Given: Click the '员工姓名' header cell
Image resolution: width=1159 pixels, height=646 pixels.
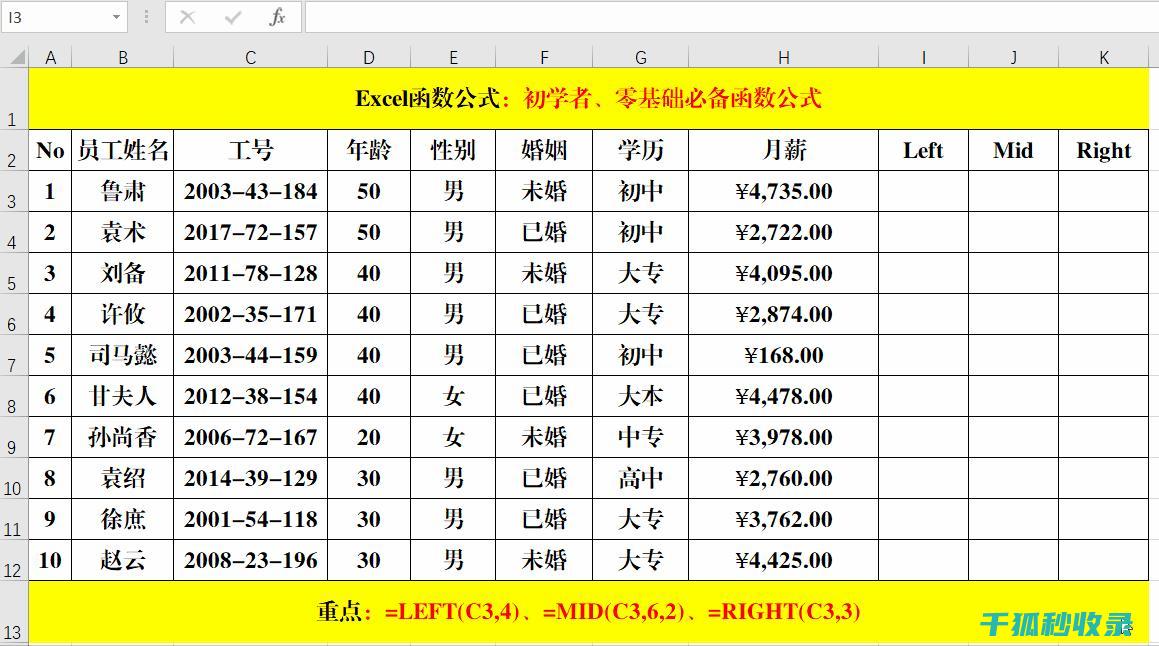Looking at the screenshot, I should click(x=123, y=151).
